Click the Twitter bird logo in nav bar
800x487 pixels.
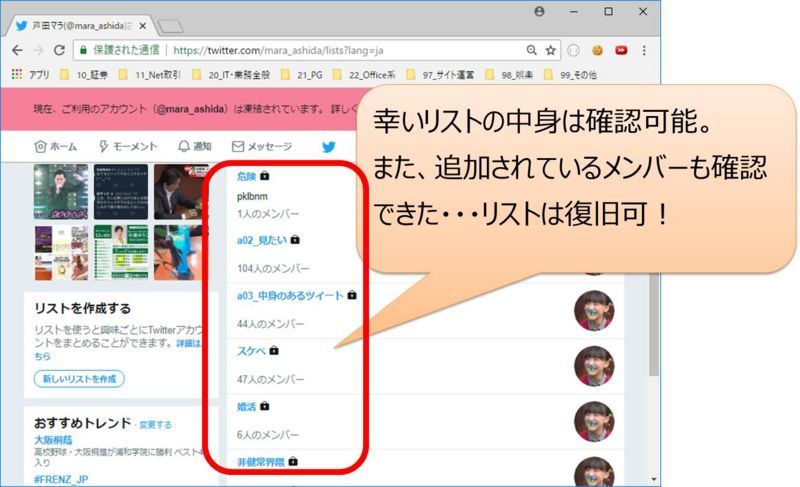pos(329,147)
